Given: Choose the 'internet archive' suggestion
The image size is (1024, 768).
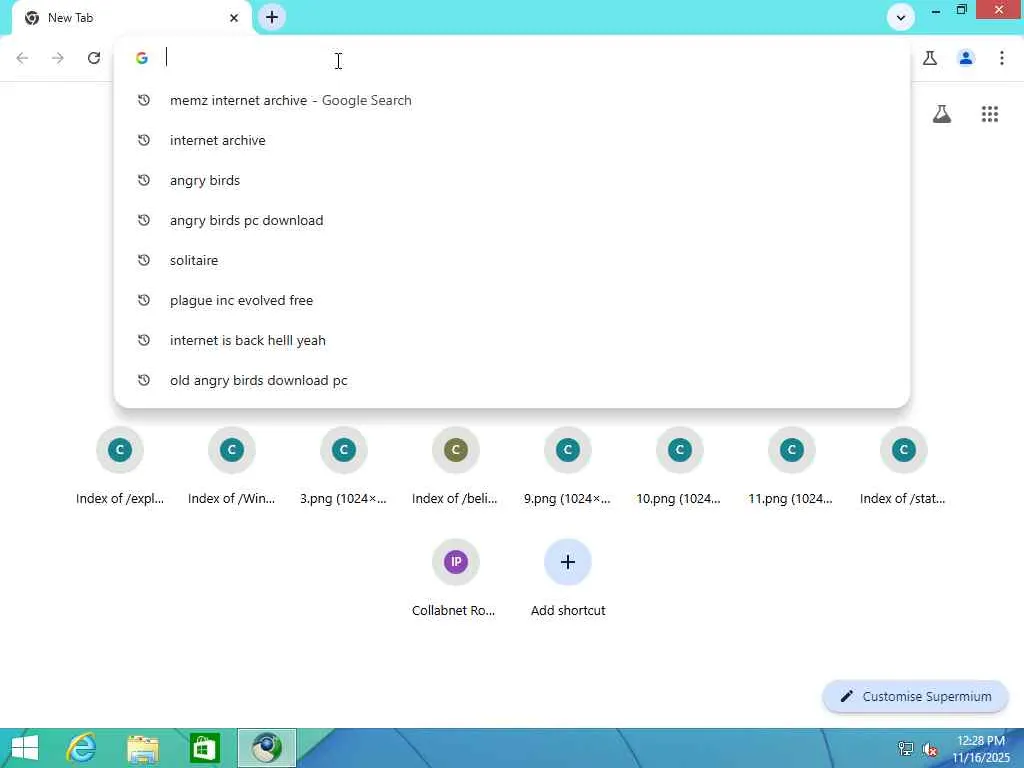Looking at the screenshot, I should (x=511, y=140).
